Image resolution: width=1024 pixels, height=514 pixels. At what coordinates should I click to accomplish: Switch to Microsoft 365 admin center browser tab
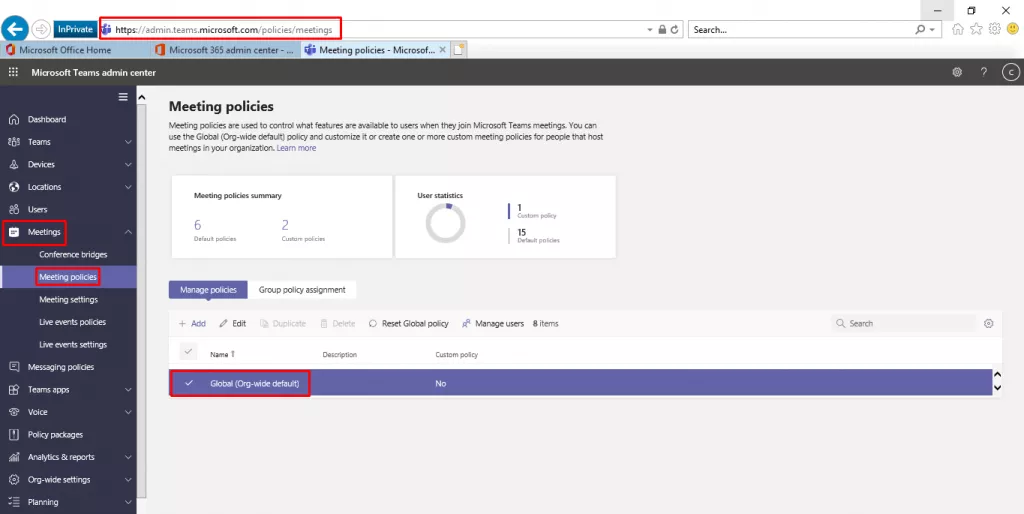(225, 49)
